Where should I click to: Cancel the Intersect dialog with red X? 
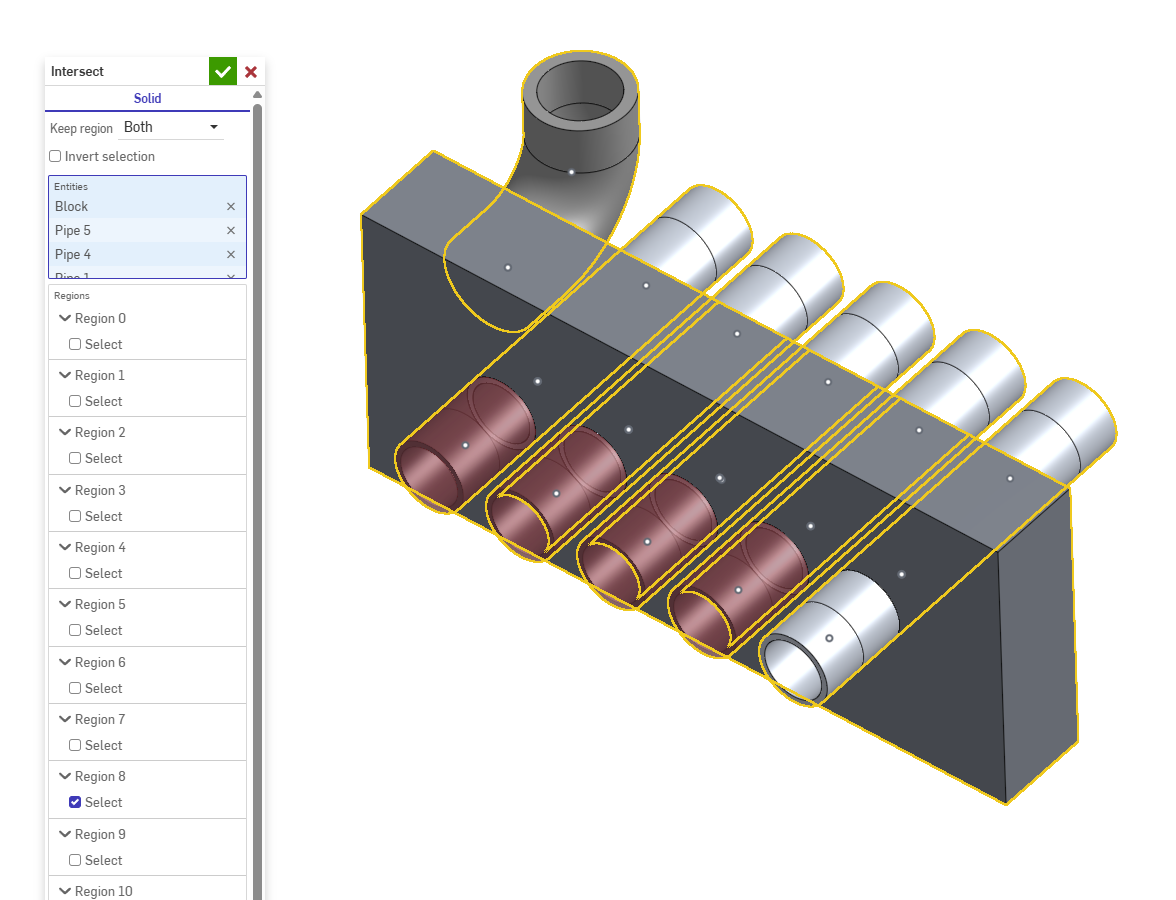[x=251, y=72]
